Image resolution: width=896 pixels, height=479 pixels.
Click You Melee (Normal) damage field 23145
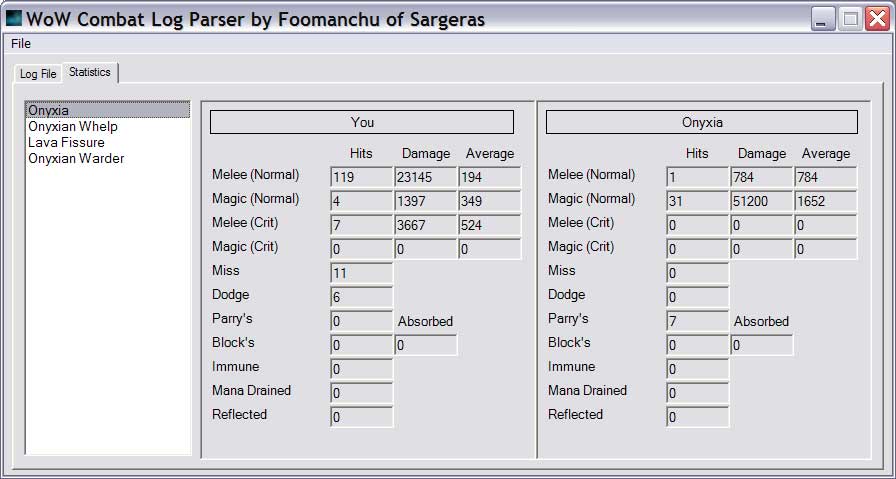426,177
